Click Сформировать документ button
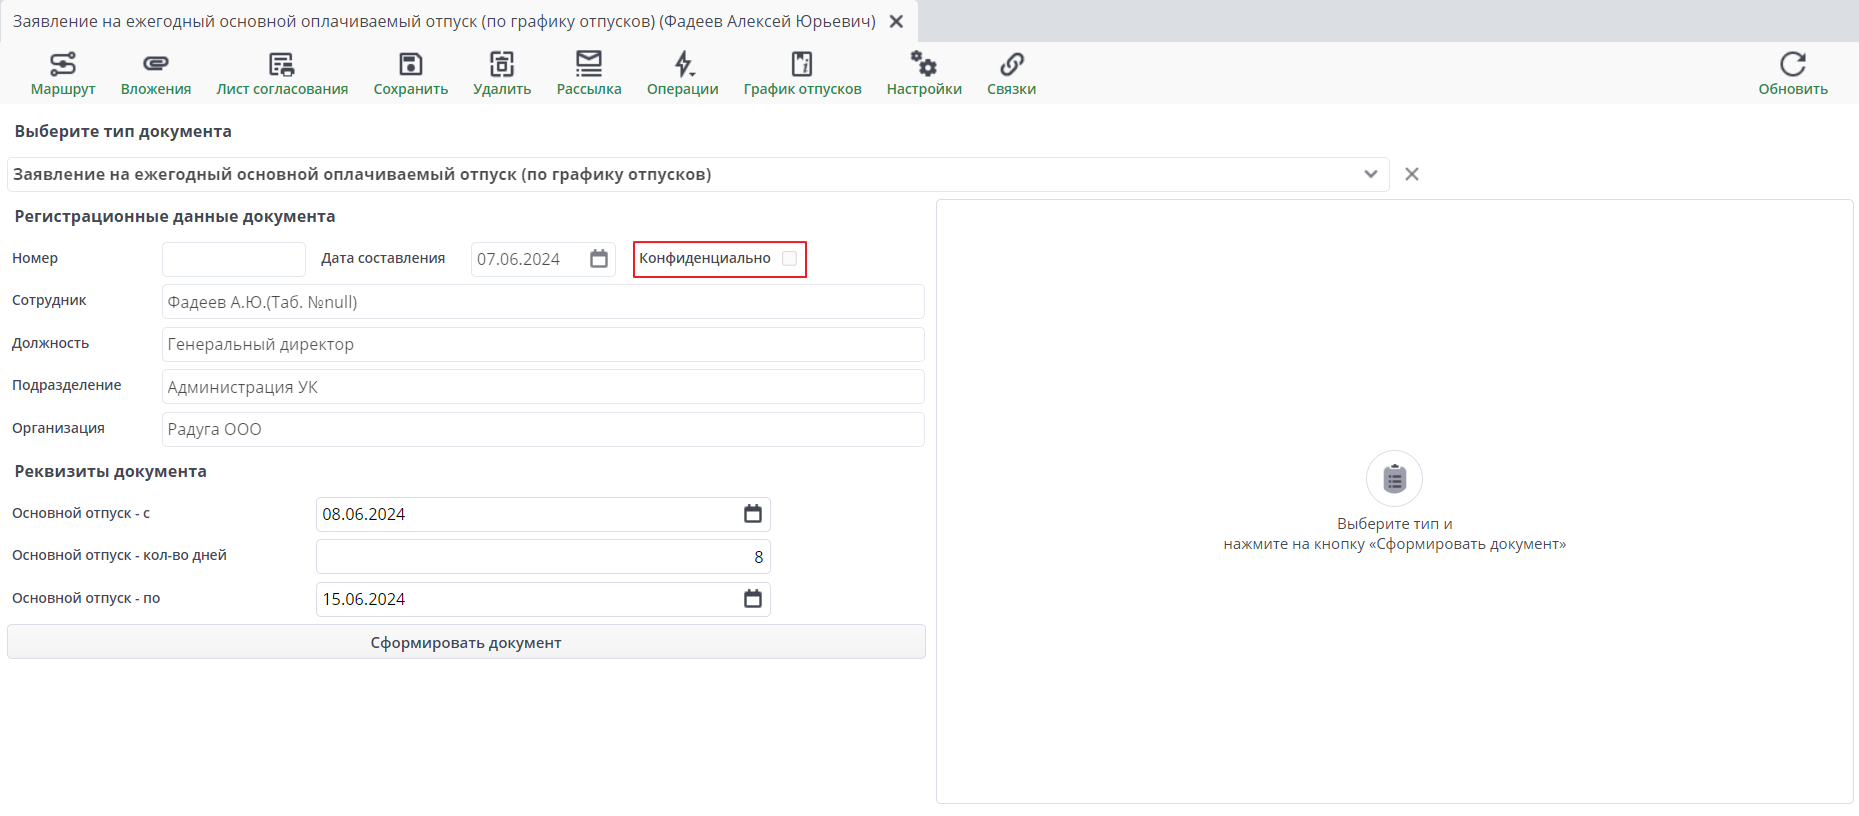1859x816 pixels. 466,642
